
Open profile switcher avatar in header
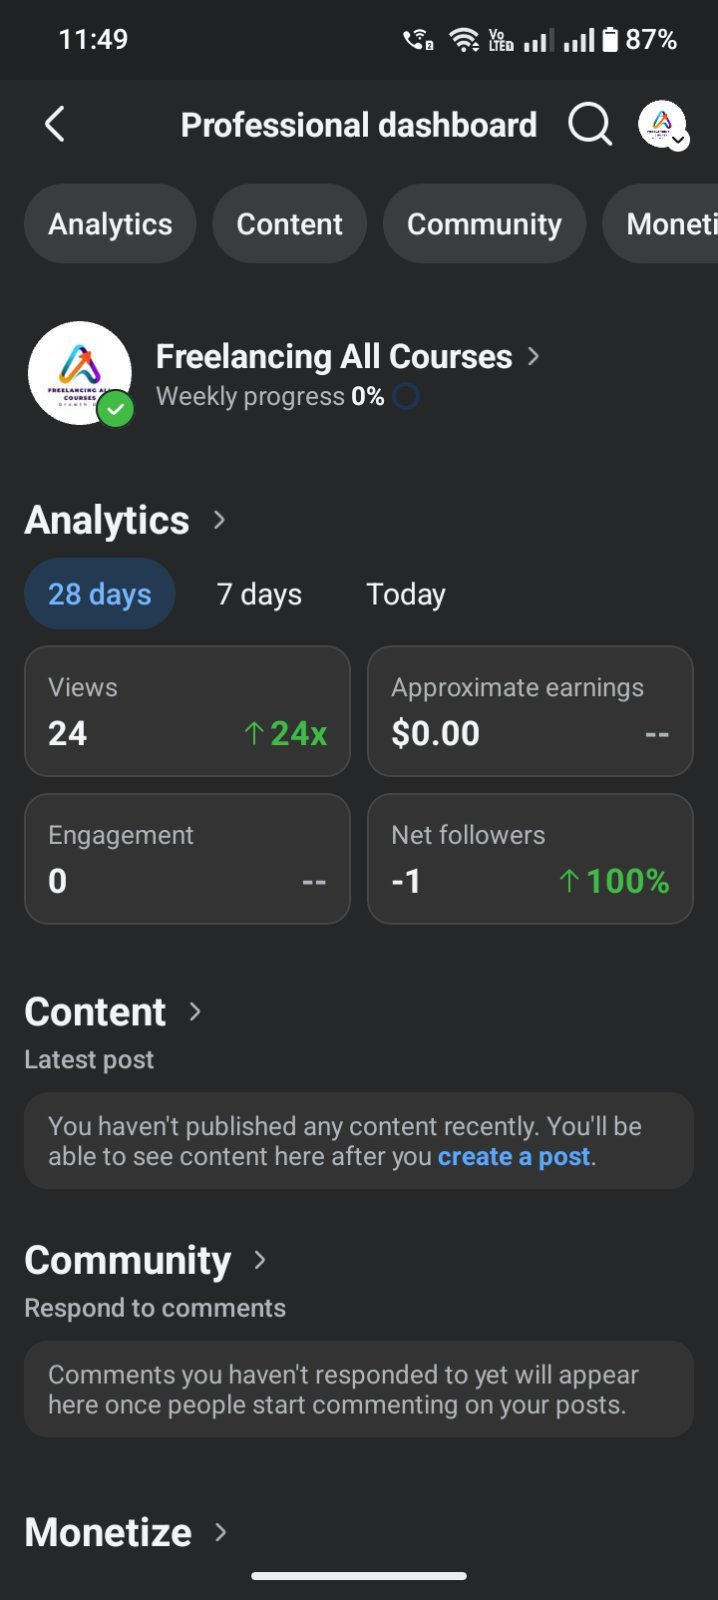pos(663,125)
